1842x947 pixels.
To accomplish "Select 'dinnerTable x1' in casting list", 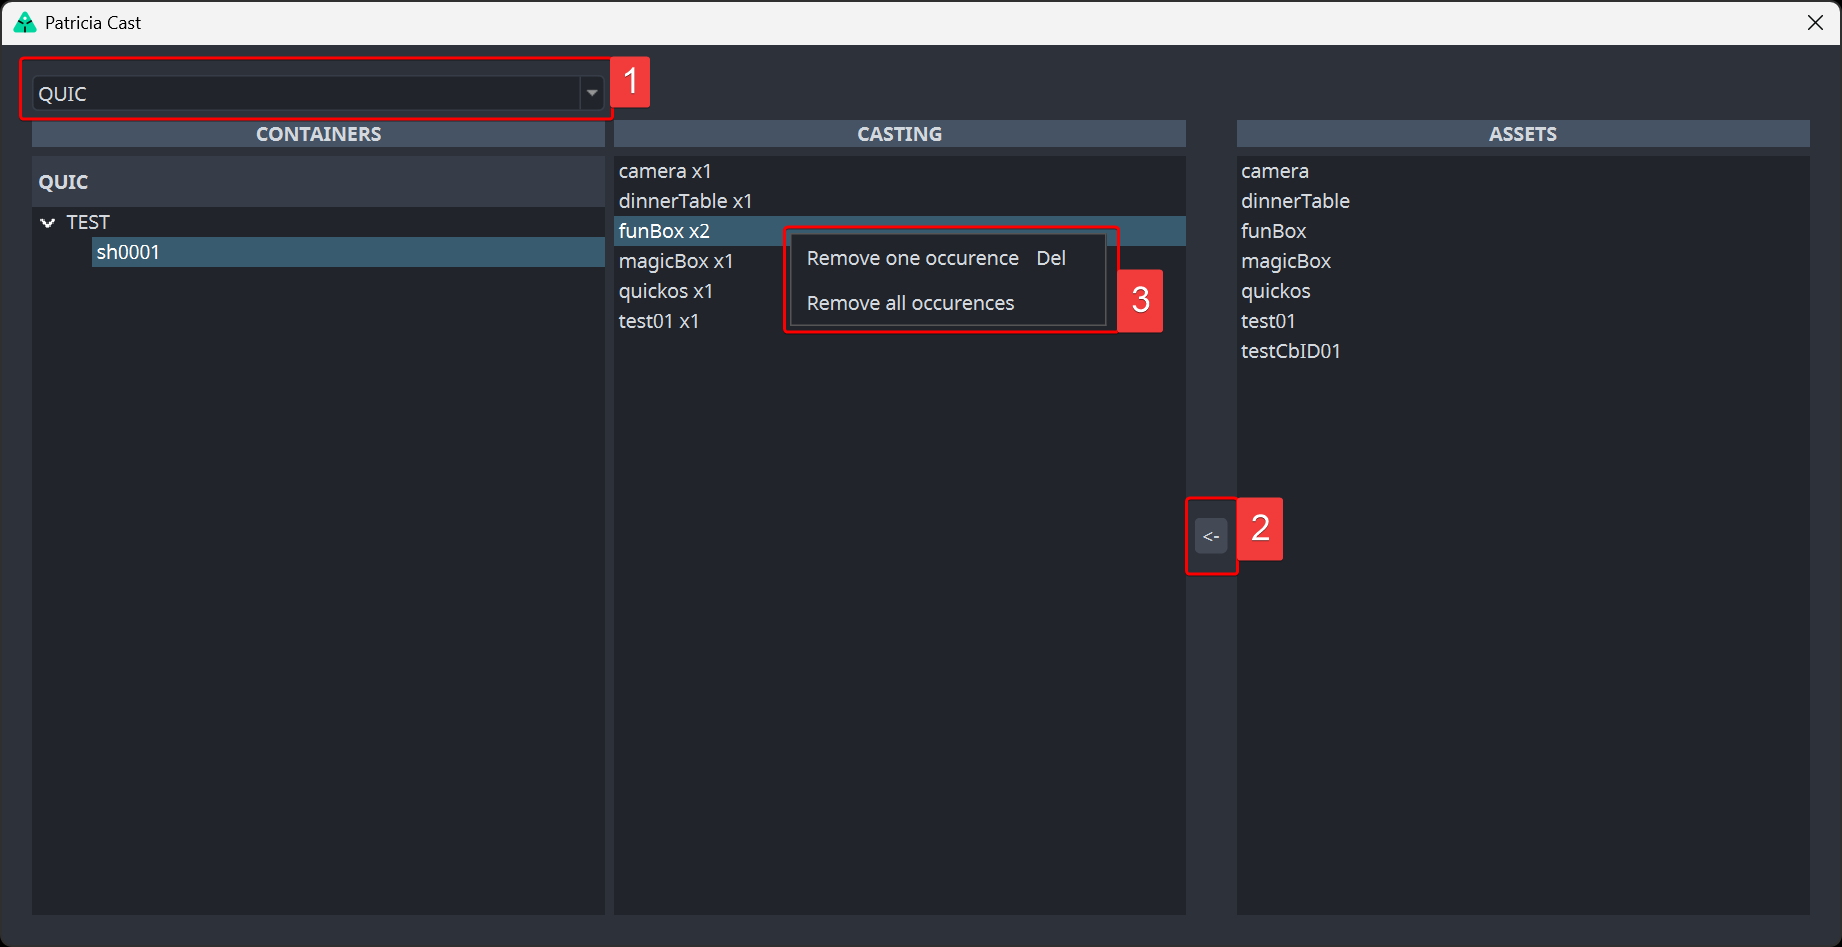I will click(685, 201).
